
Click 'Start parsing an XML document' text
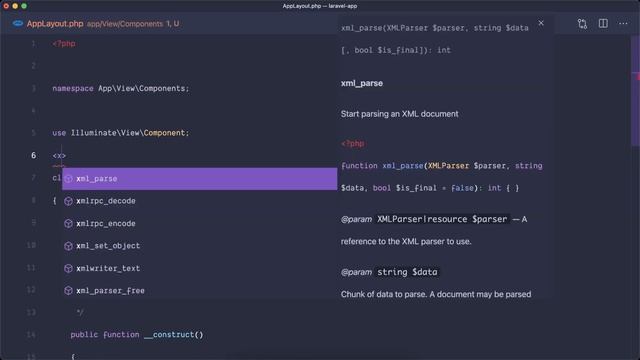tap(400, 114)
